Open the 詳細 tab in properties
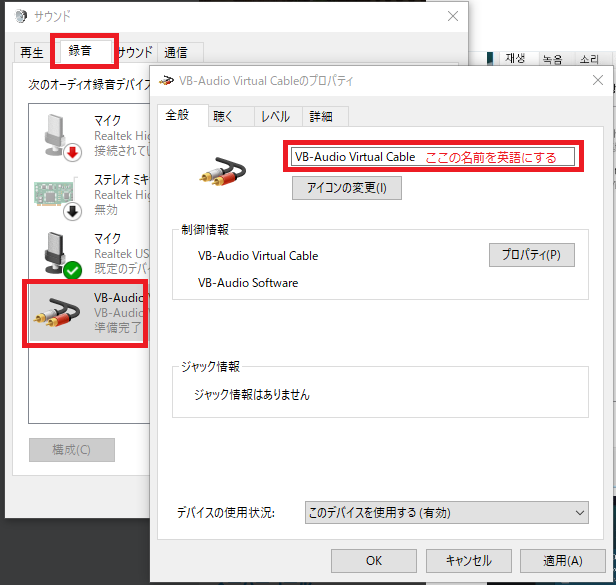The image size is (616, 585). (x=325, y=116)
